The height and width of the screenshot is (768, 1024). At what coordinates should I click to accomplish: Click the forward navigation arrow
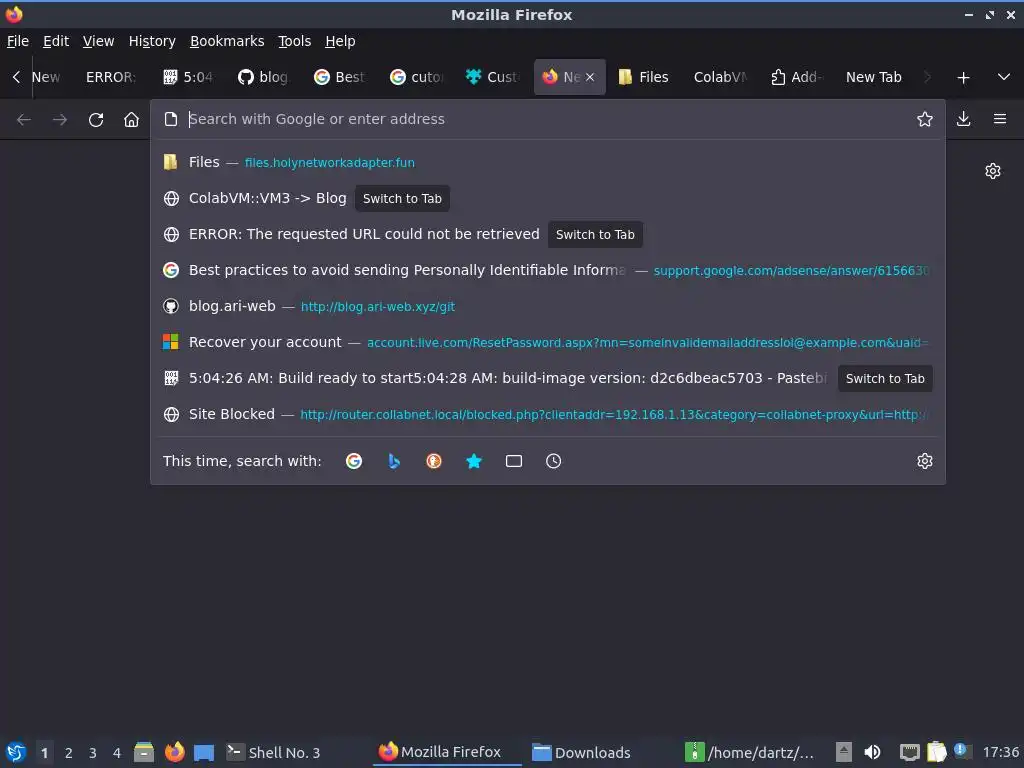coord(59,120)
